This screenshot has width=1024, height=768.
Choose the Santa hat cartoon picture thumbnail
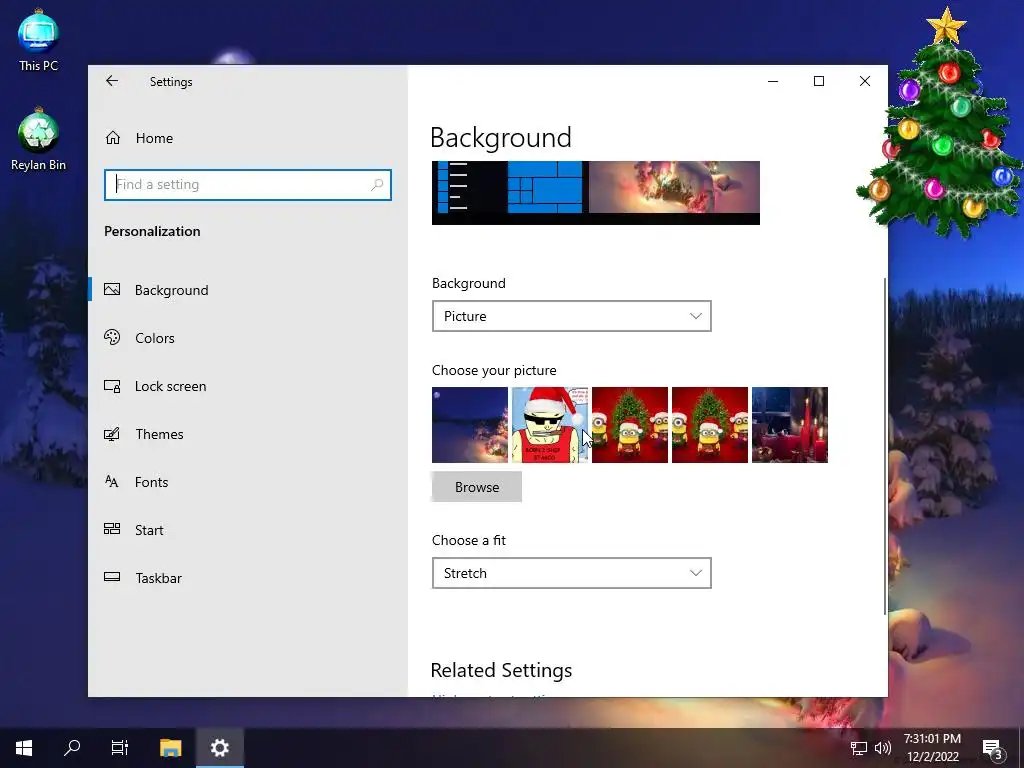click(x=550, y=425)
